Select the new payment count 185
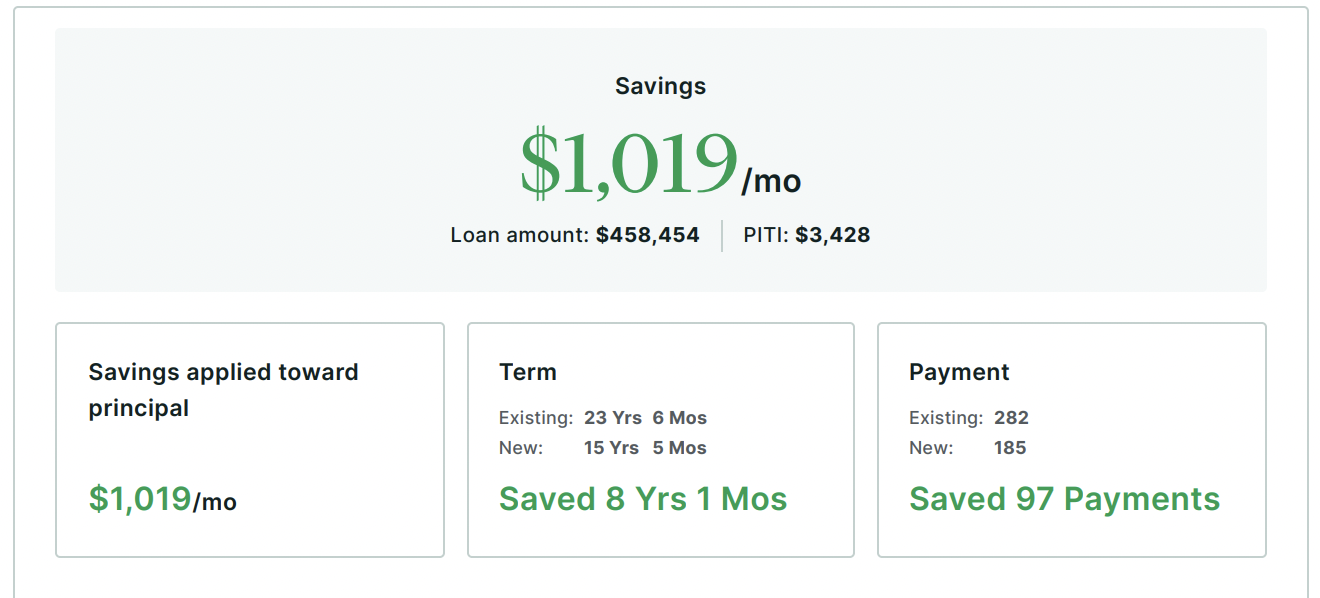Screen dimensions: 1320x598 click(1010, 448)
